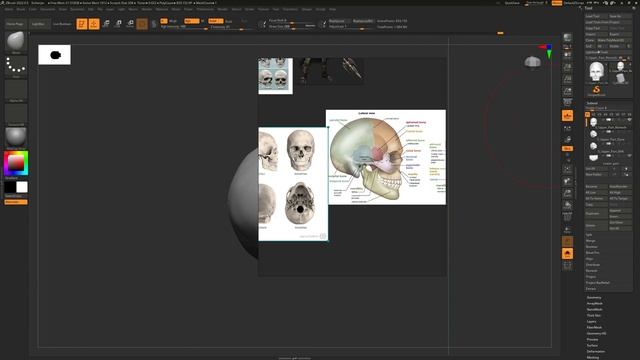640x360 pixels.
Task: Click the Zoom3D icon on right shelf
Action: (x=567, y=193)
